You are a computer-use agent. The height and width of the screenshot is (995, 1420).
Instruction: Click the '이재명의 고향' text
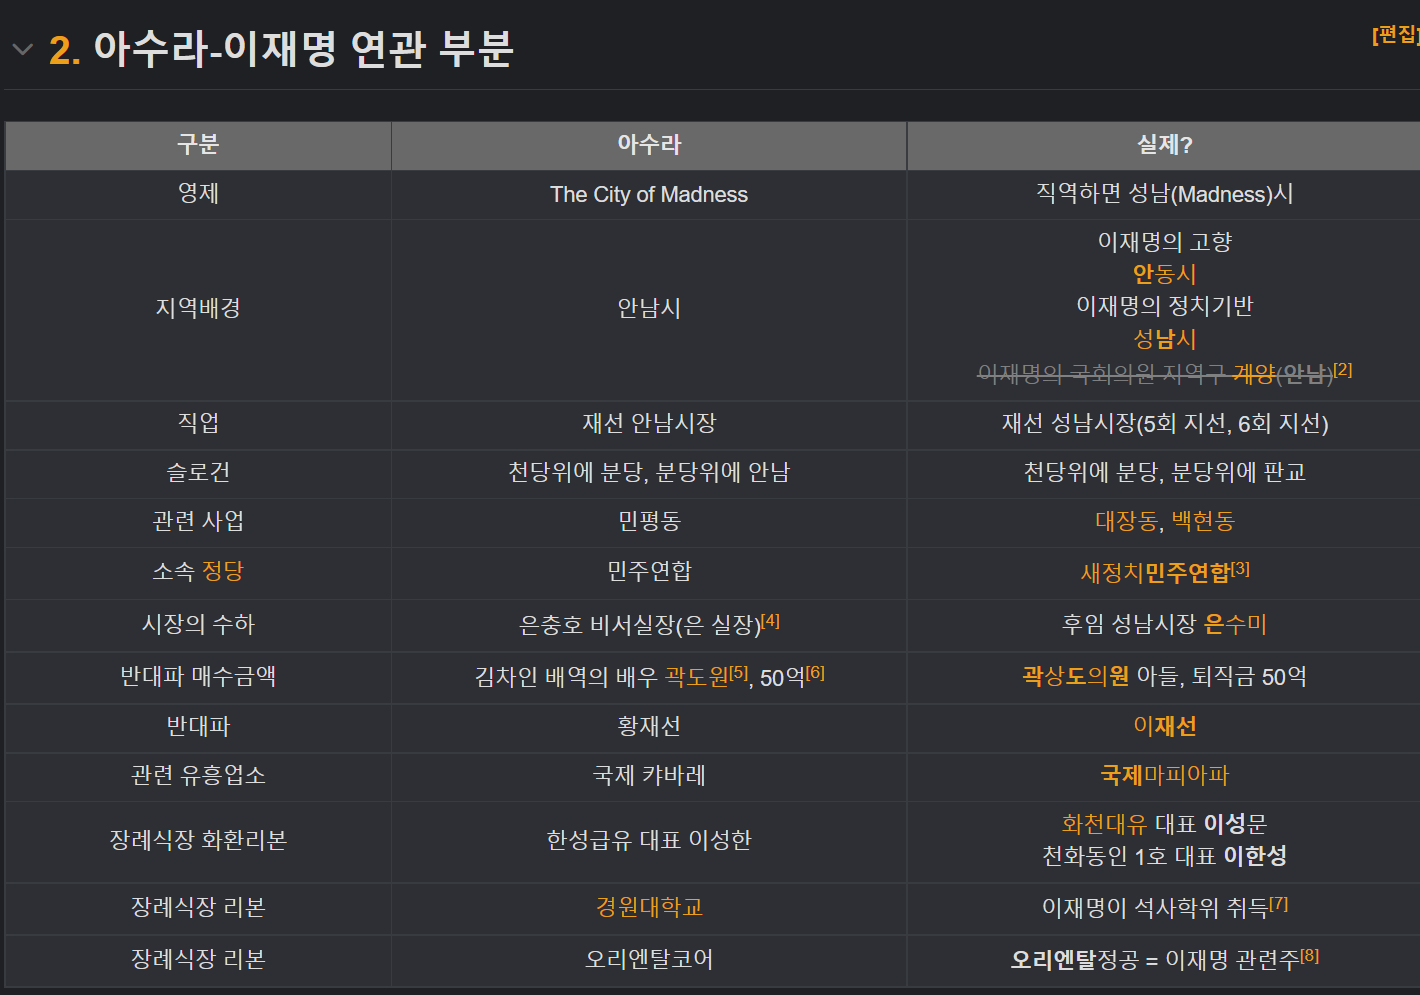(1164, 242)
